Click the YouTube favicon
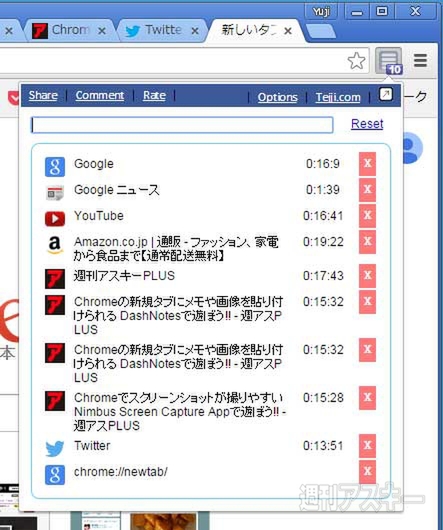 [55, 219]
